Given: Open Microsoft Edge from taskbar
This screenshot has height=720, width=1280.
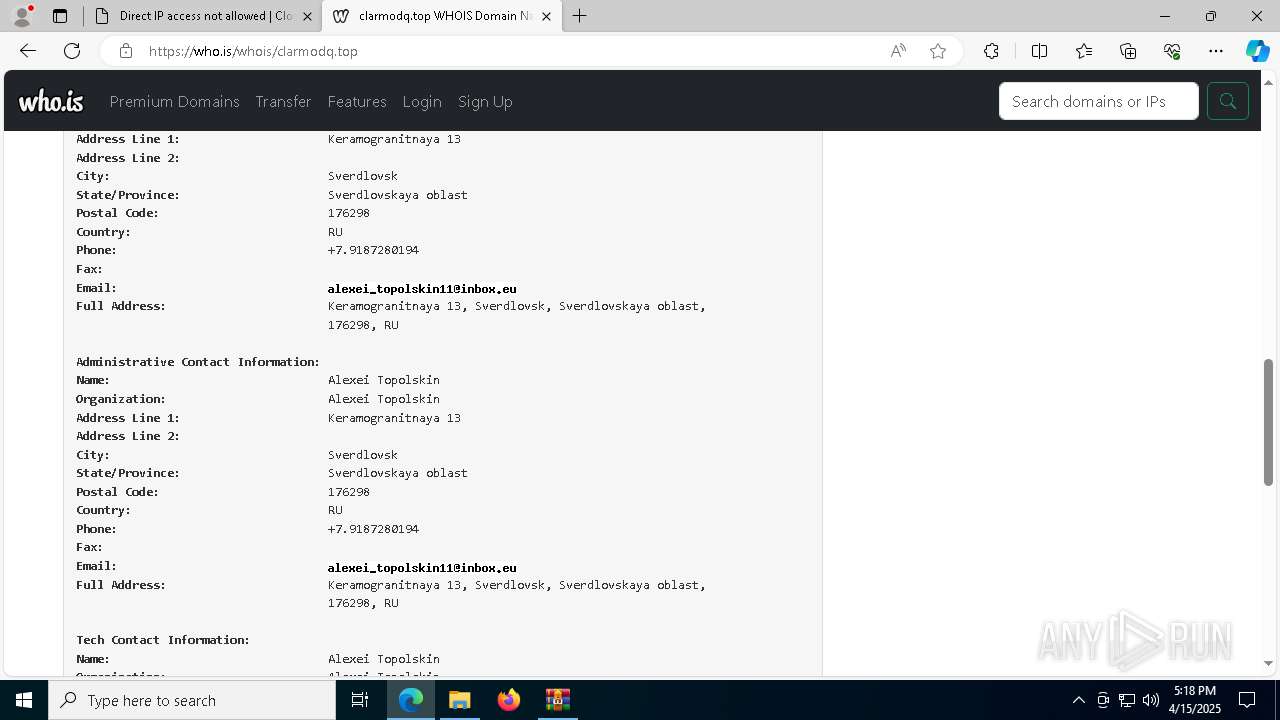Looking at the screenshot, I should click(x=411, y=700).
